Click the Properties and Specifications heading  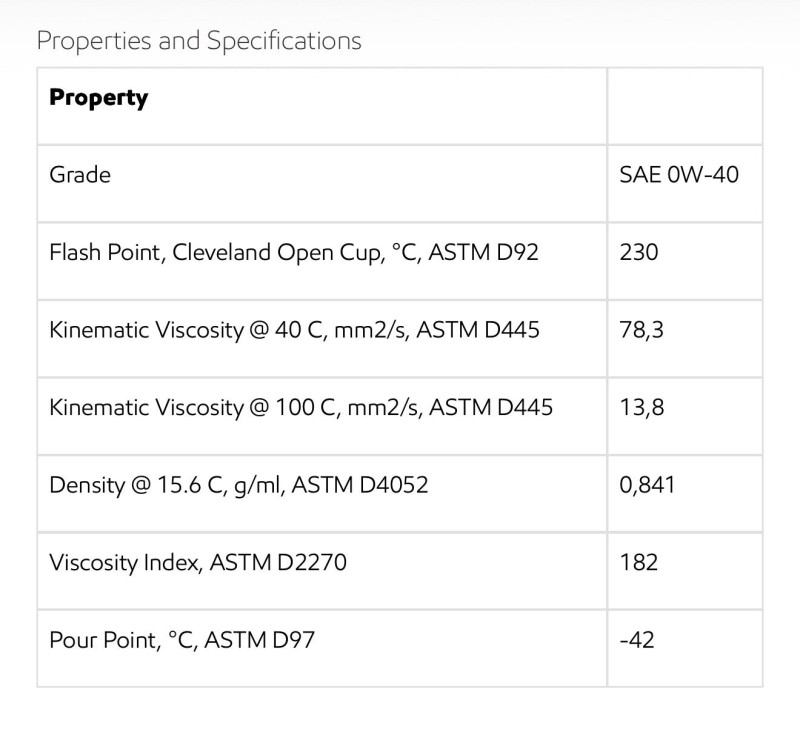tap(198, 41)
